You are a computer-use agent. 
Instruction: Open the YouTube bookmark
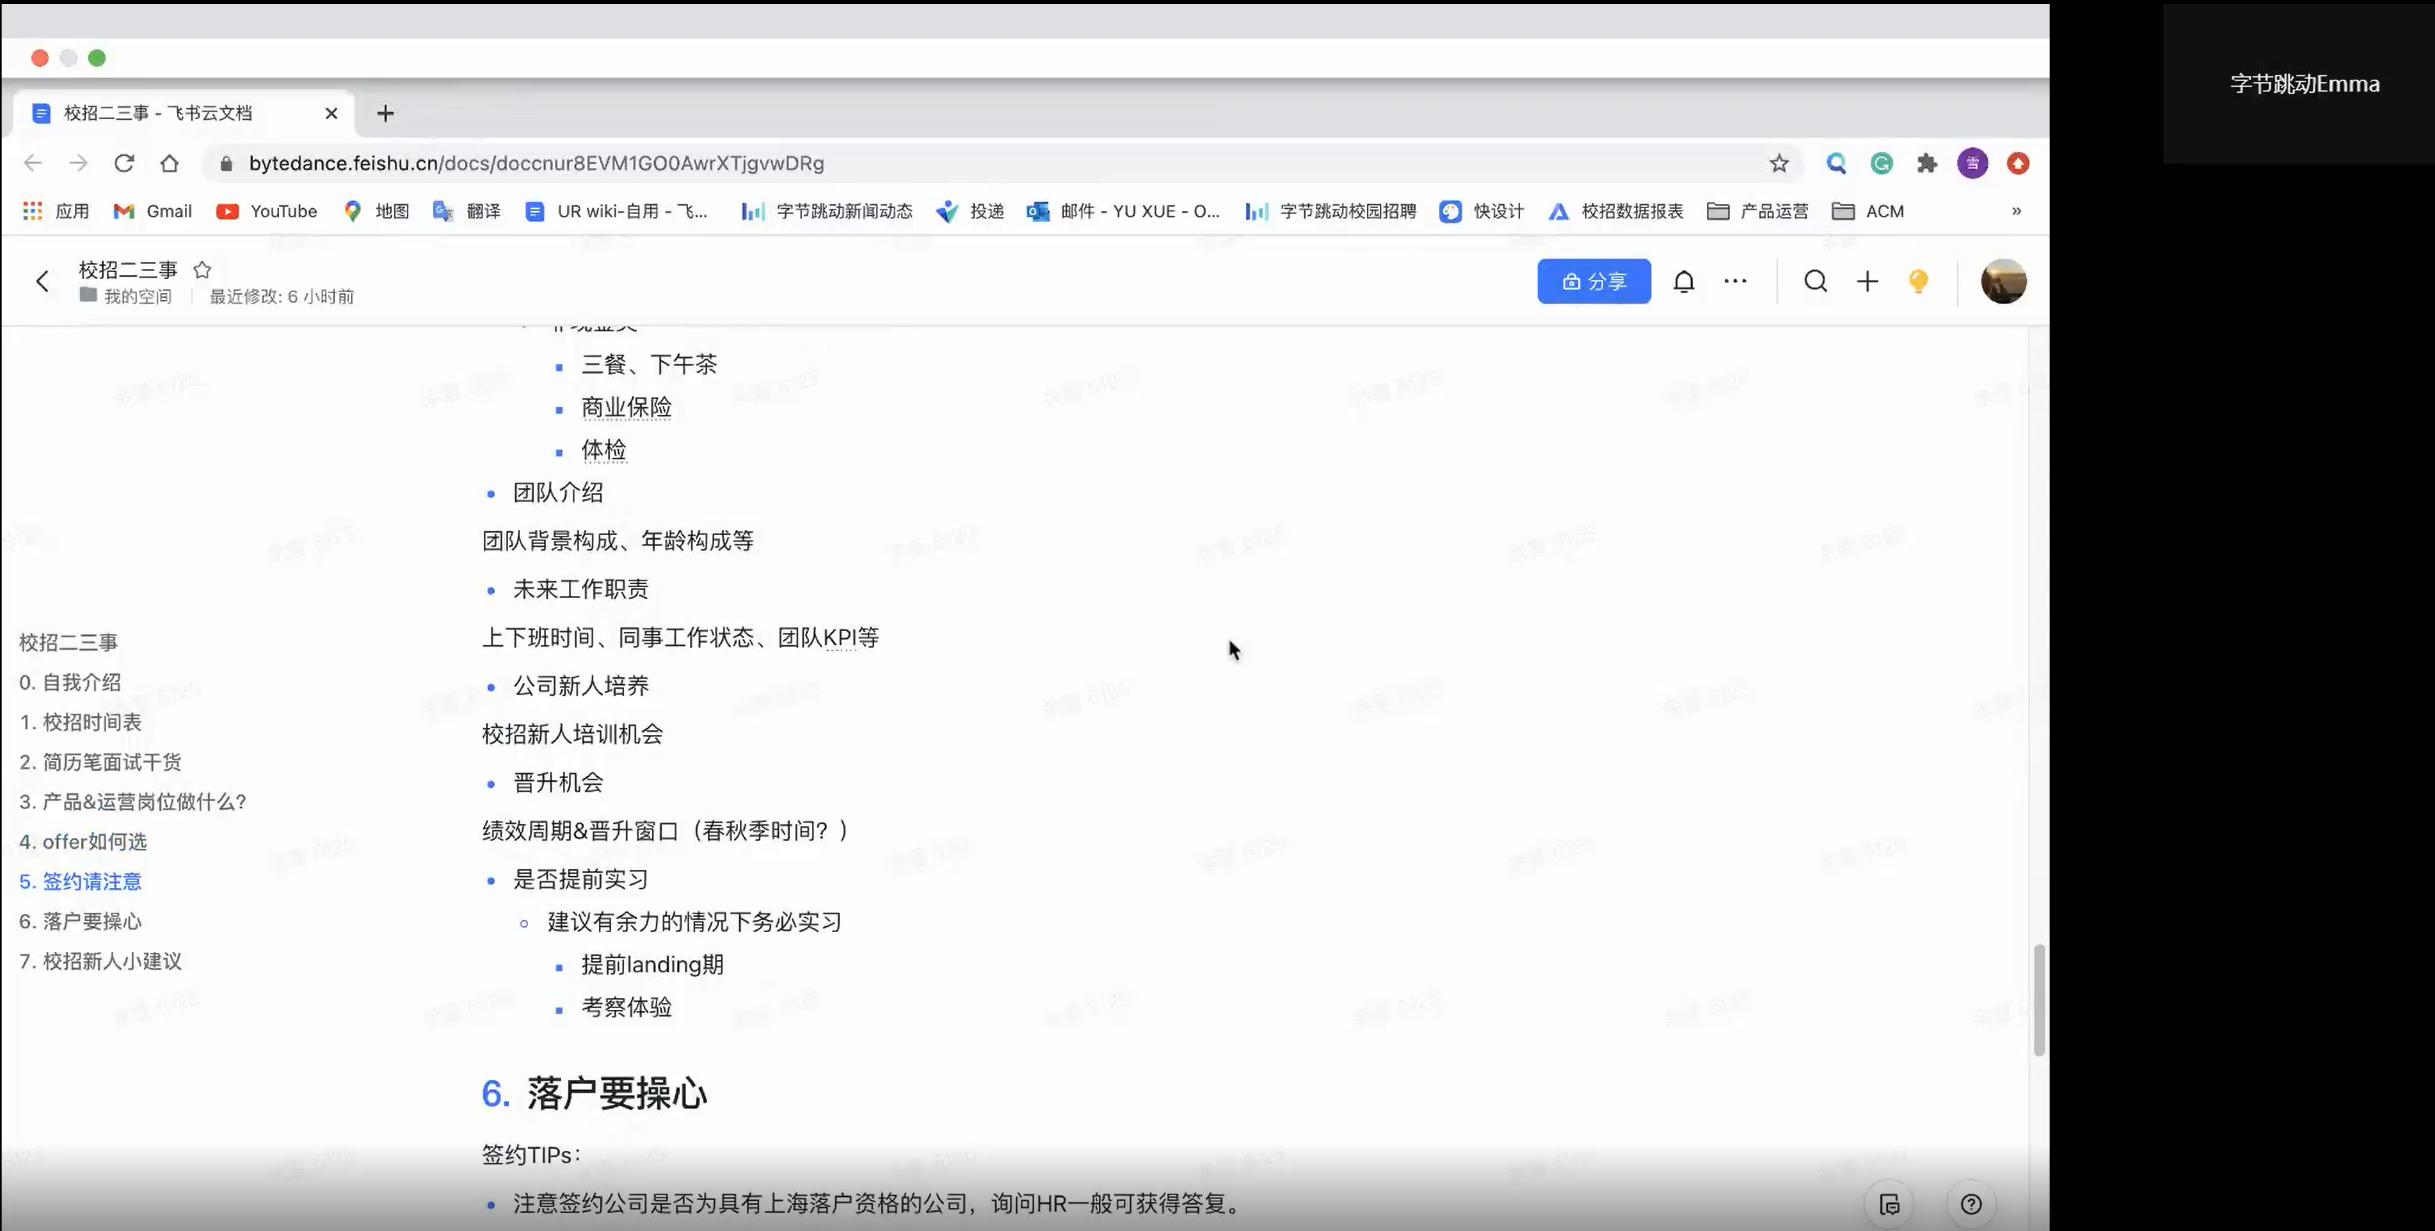pos(267,211)
